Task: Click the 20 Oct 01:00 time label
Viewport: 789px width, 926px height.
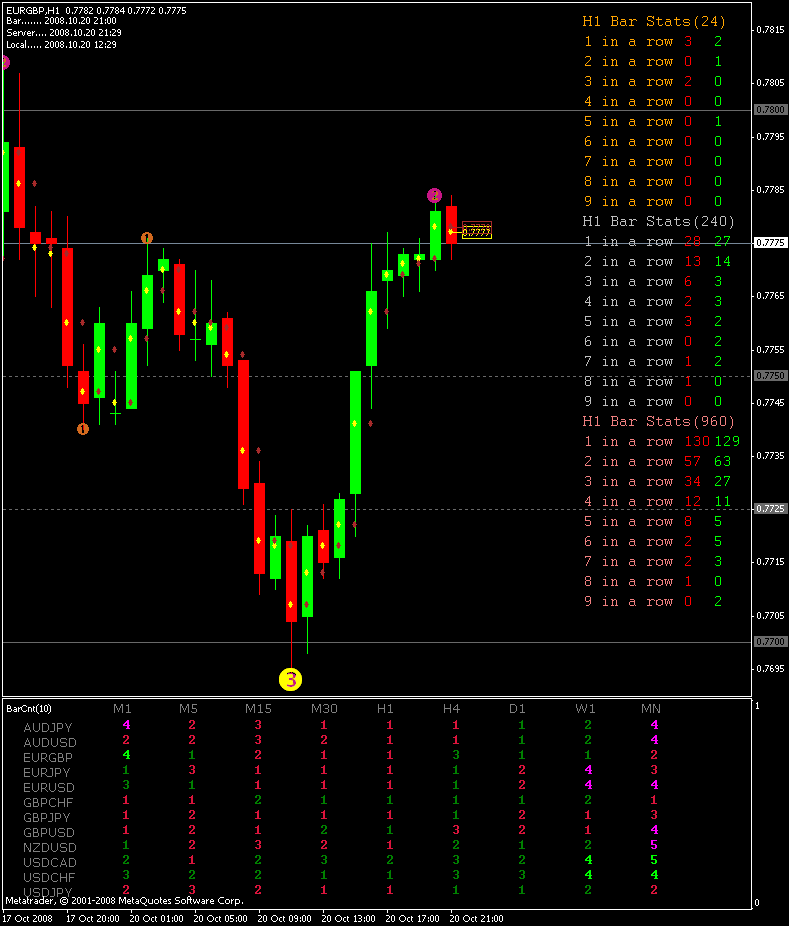Action: (157, 919)
